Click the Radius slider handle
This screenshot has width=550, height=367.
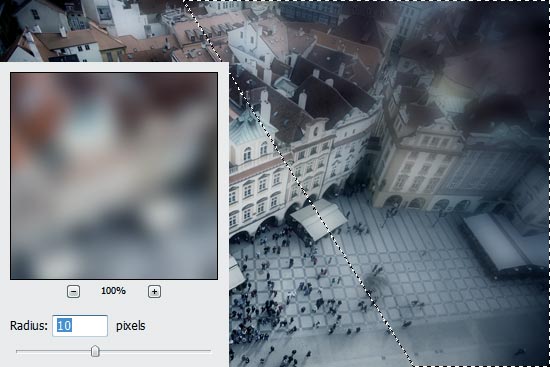coord(95,351)
